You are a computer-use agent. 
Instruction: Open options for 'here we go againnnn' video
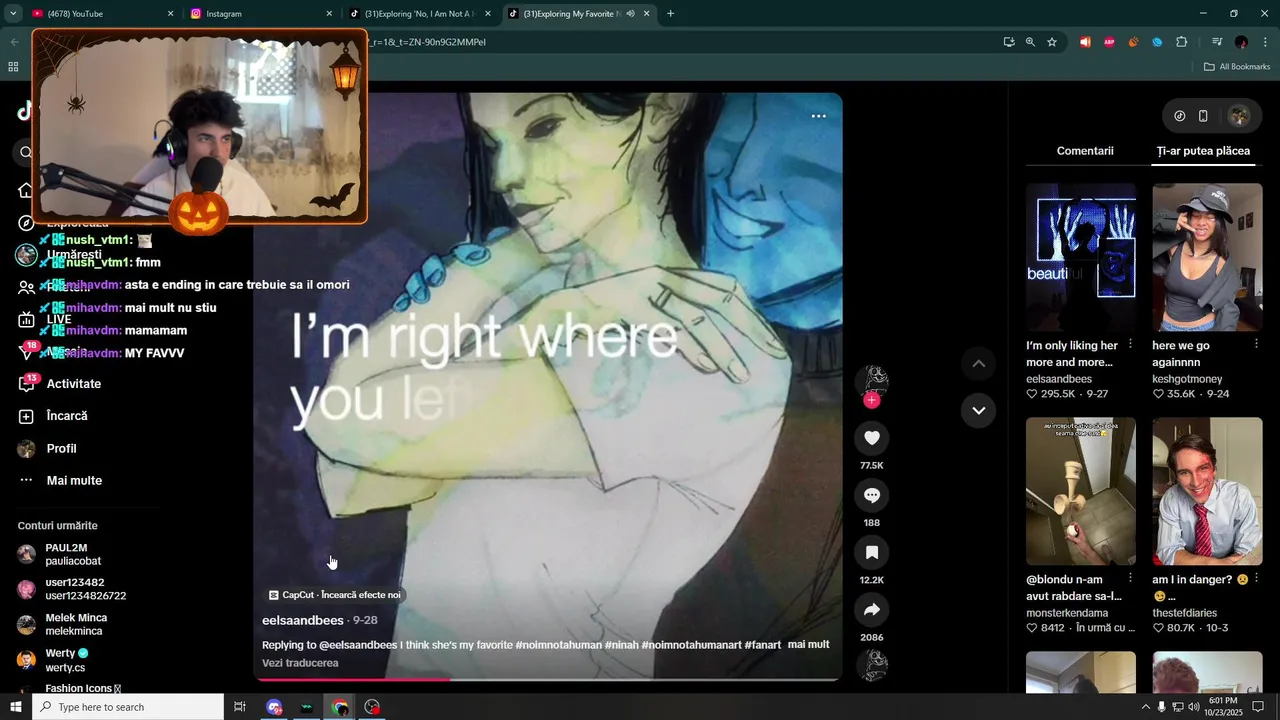tap(1256, 344)
